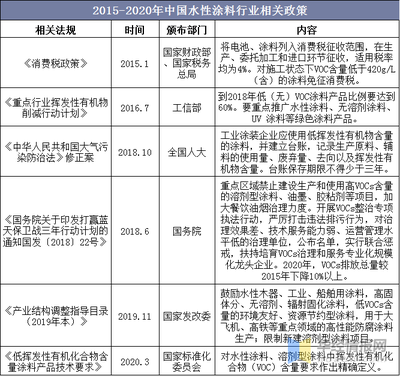Click the content starting 到2018年低（无）VOC涂料

pyautogui.click(x=307, y=108)
